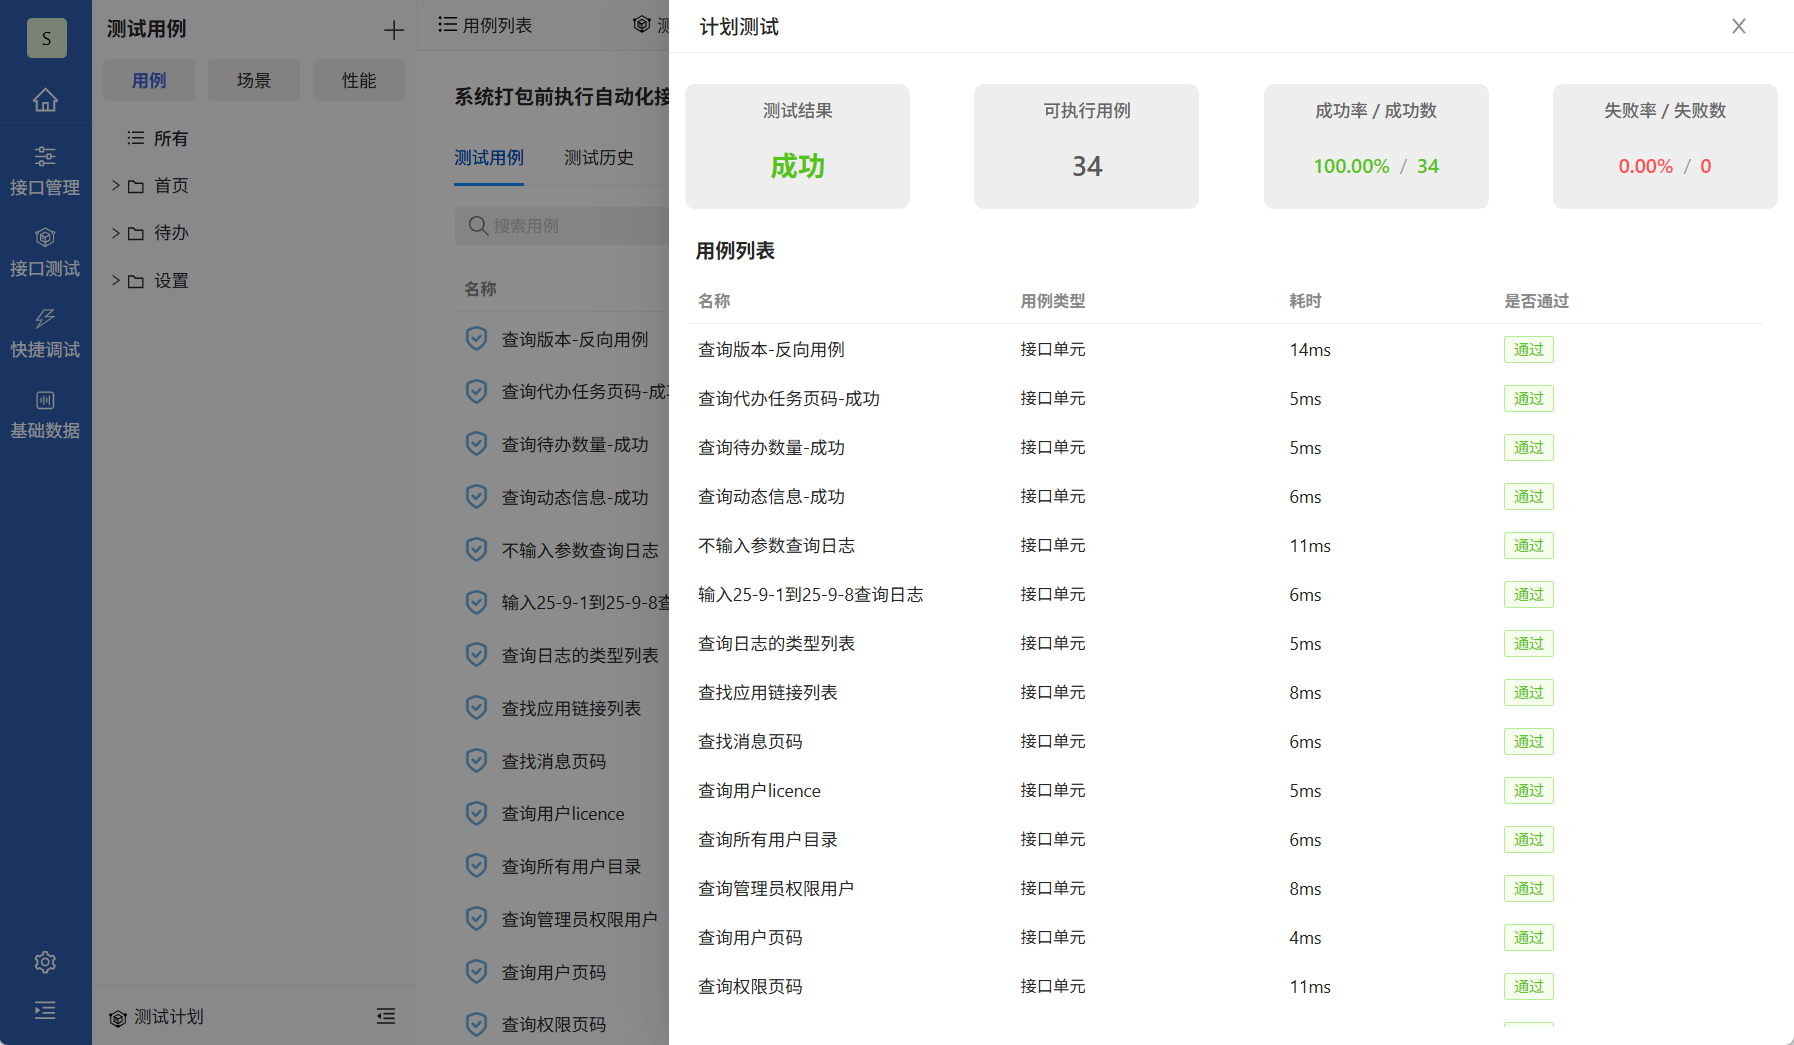Image resolution: width=1794 pixels, height=1045 pixels.
Task: Select result row 查询待办数量-成功
Action: 1225,448
